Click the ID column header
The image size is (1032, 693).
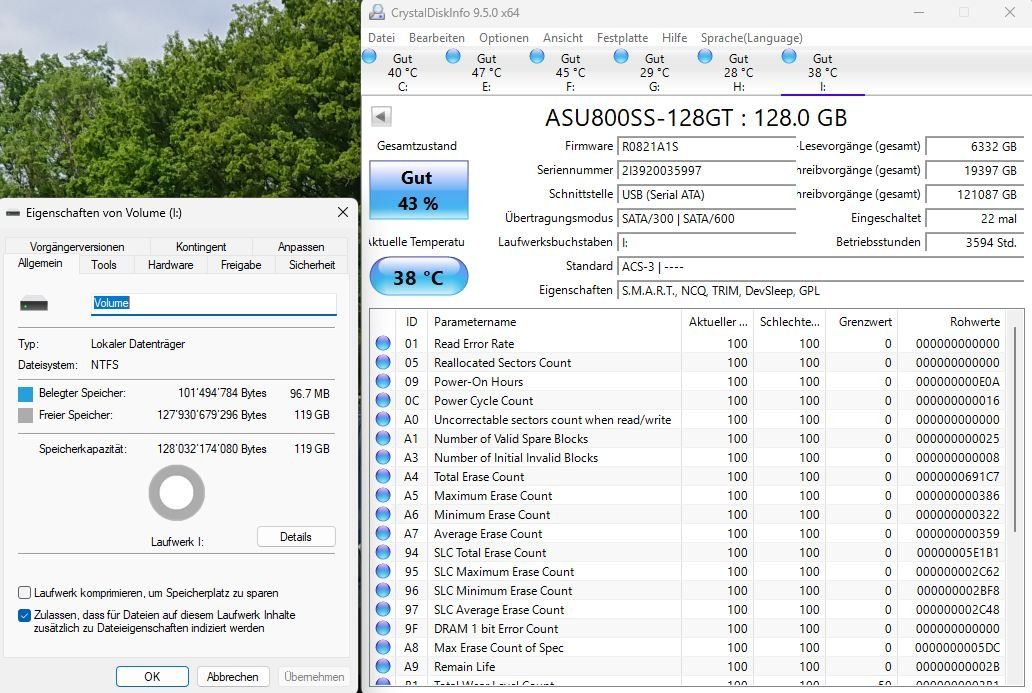[x=411, y=322]
